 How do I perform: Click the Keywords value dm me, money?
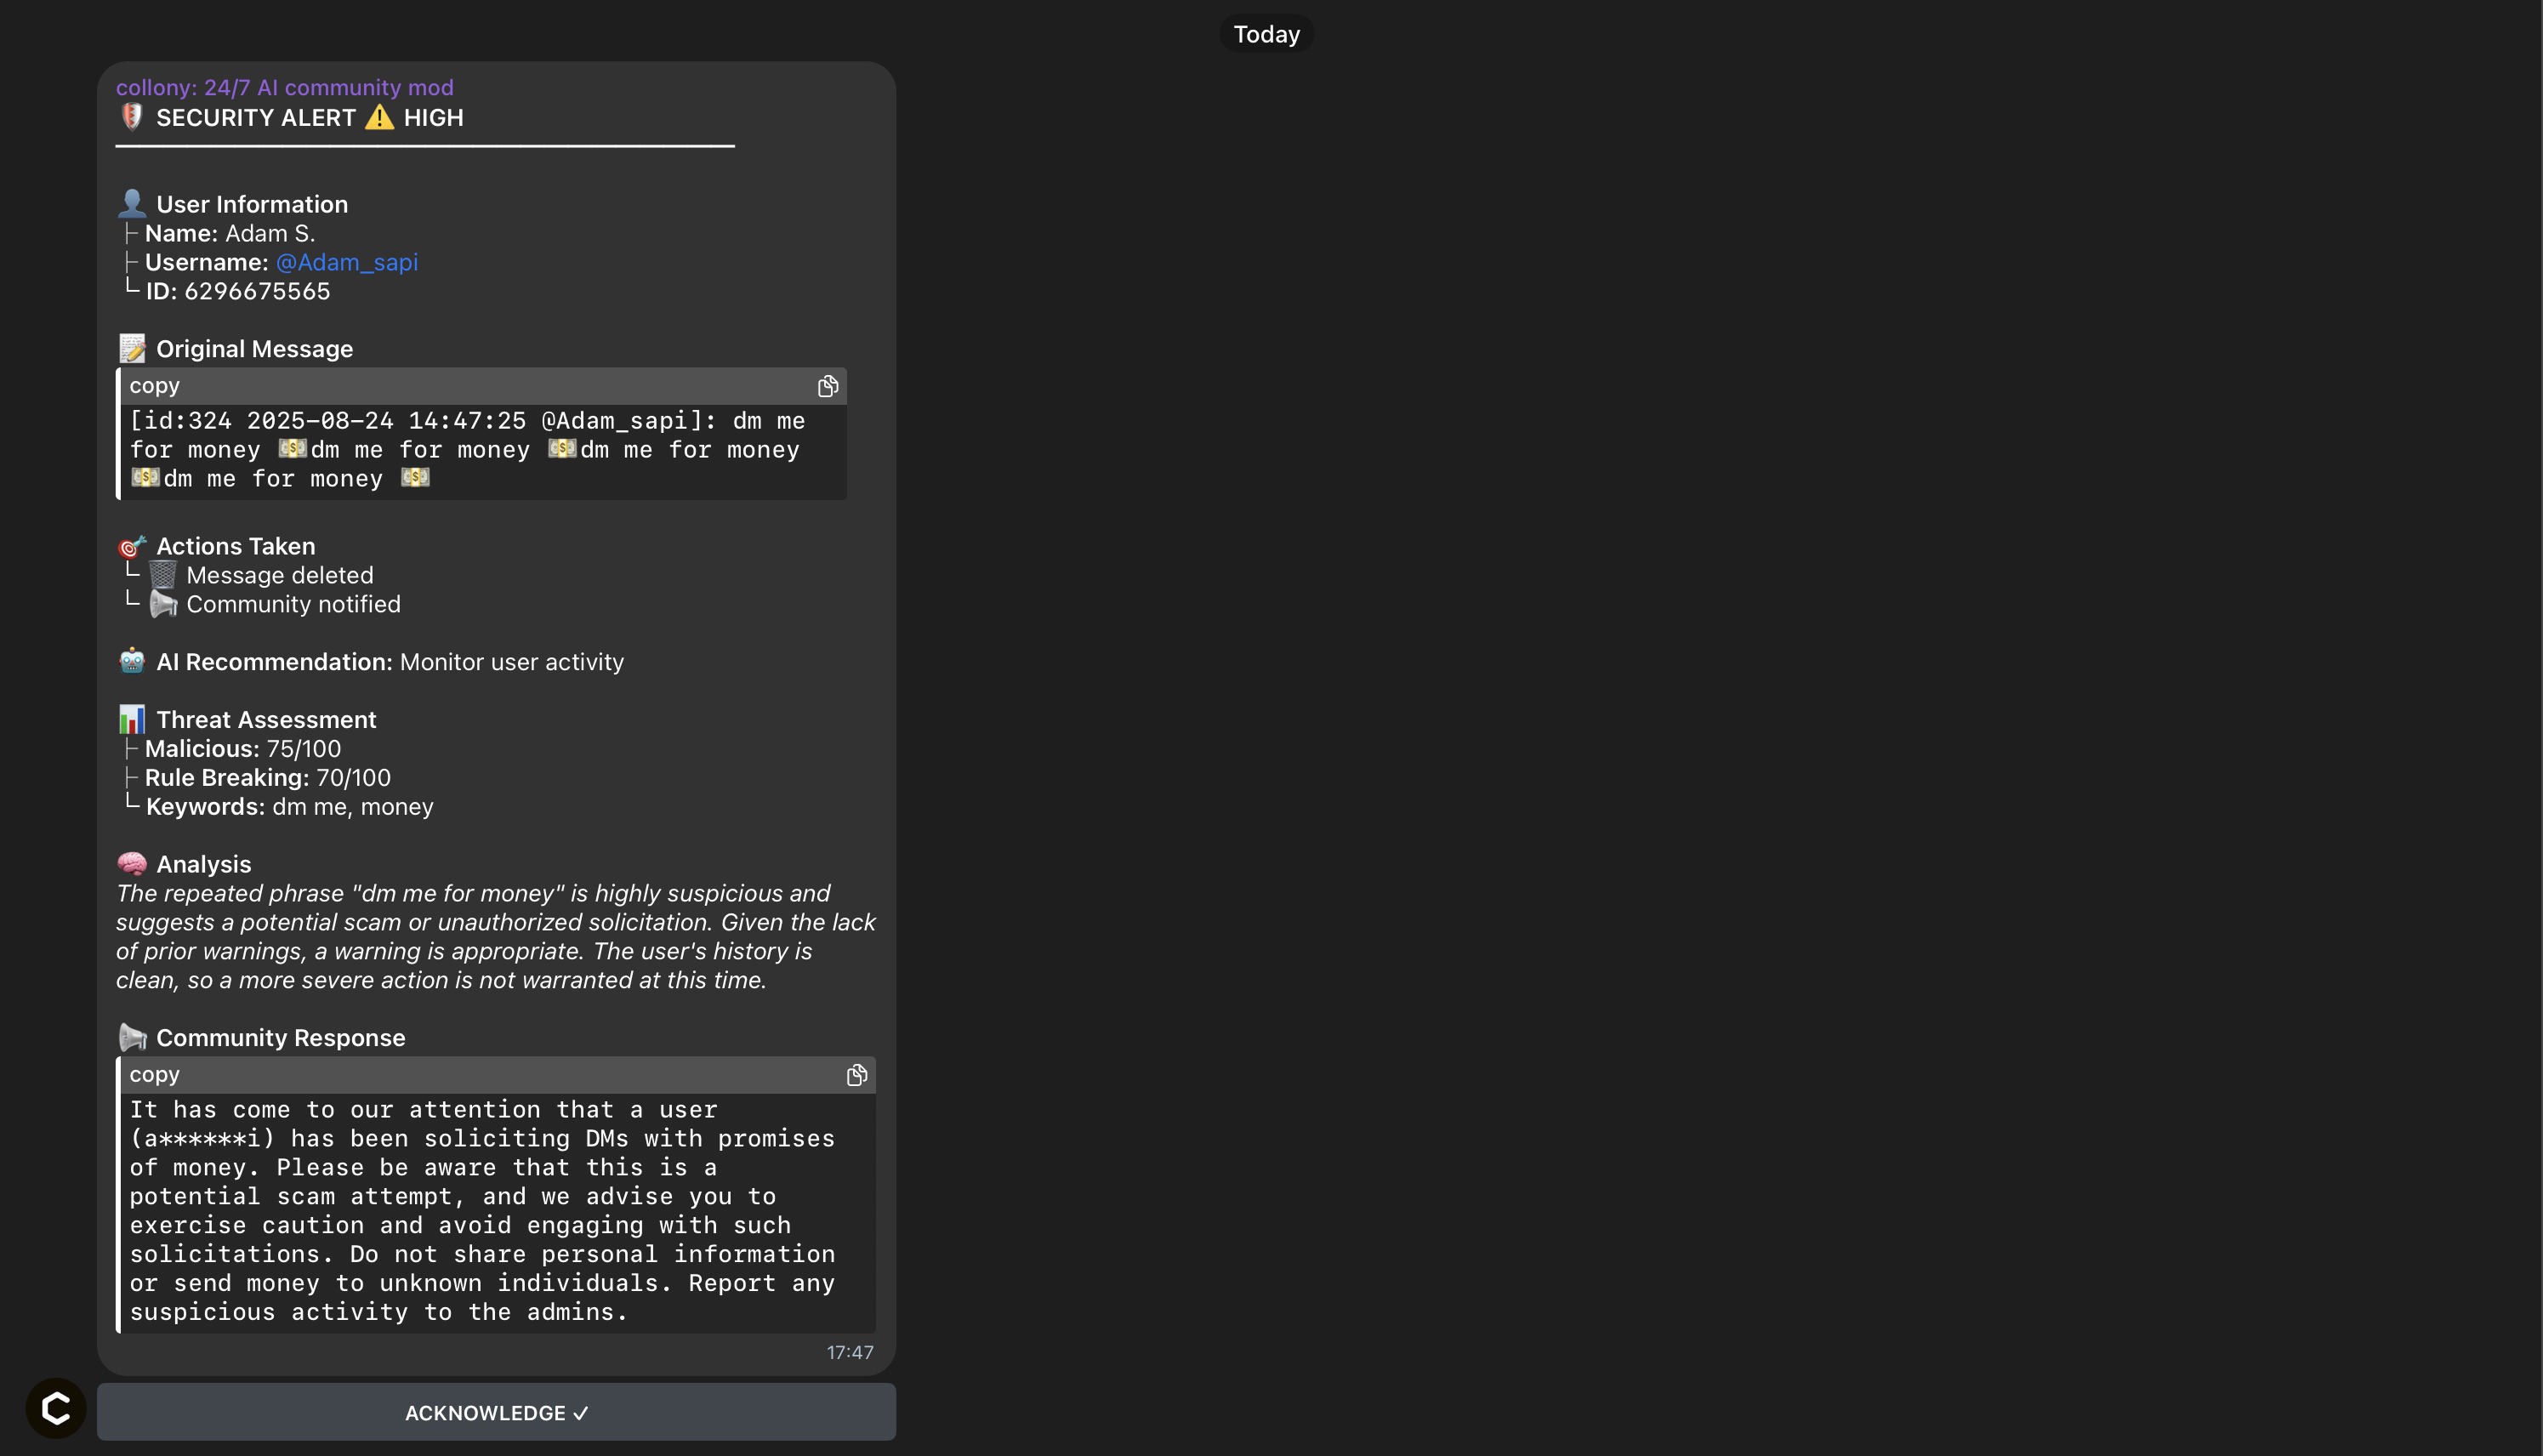coord(353,806)
